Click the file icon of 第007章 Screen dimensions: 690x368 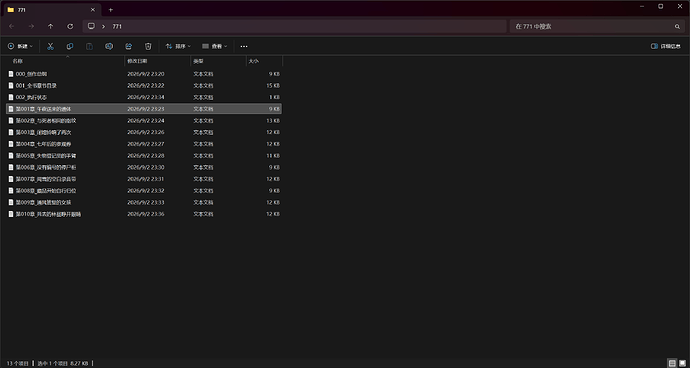11,179
